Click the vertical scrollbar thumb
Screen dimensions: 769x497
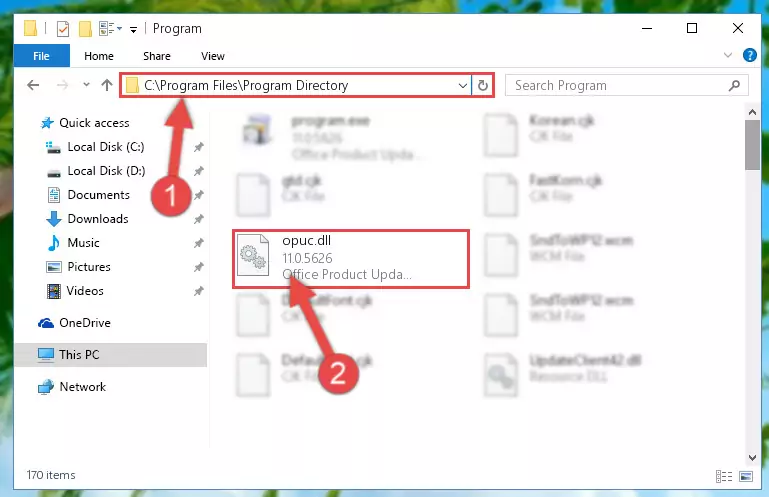(x=752, y=145)
